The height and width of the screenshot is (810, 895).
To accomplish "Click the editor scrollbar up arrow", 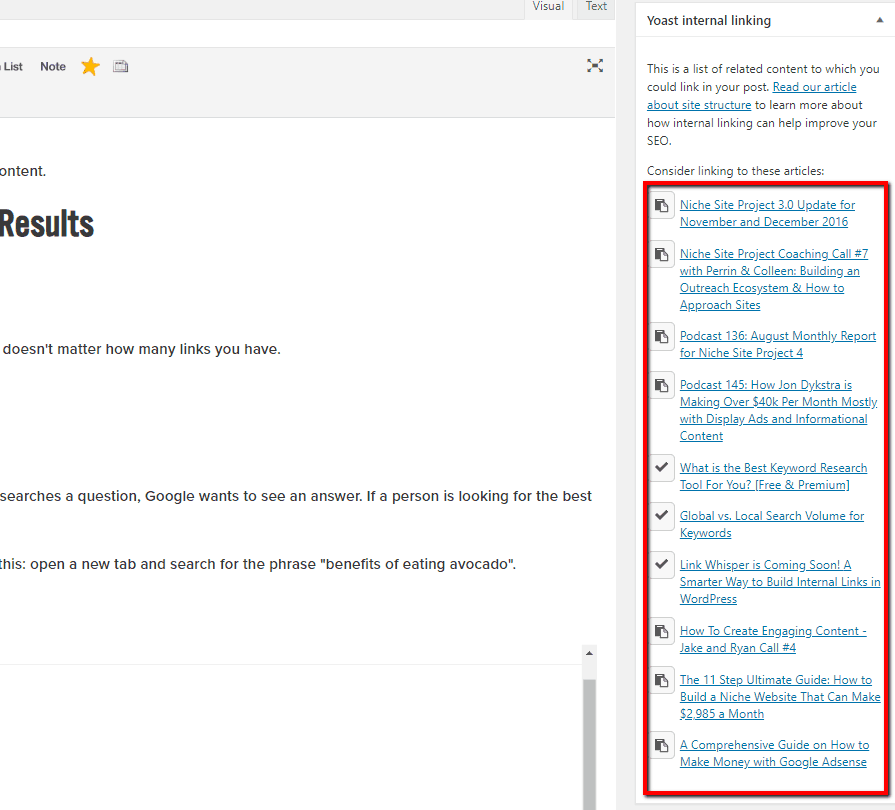I will pyautogui.click(x=589, y=653).
